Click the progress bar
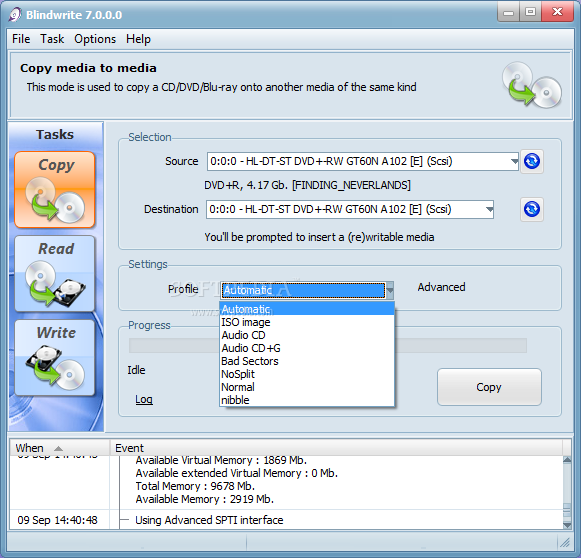The image size is (581, 558). pyautogui.click(x=328, y=345)
